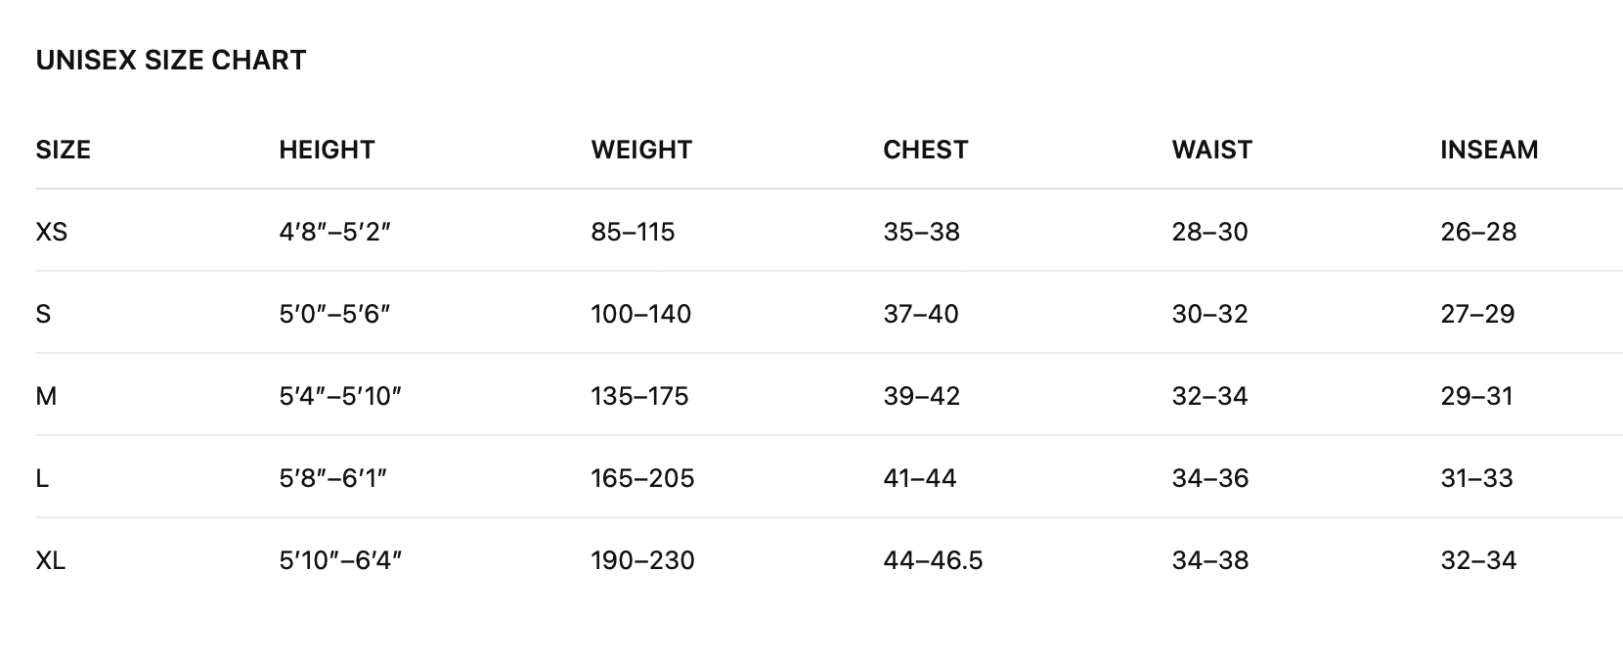
Task: Click the L size row label
Action: click(x=42, y=478)
